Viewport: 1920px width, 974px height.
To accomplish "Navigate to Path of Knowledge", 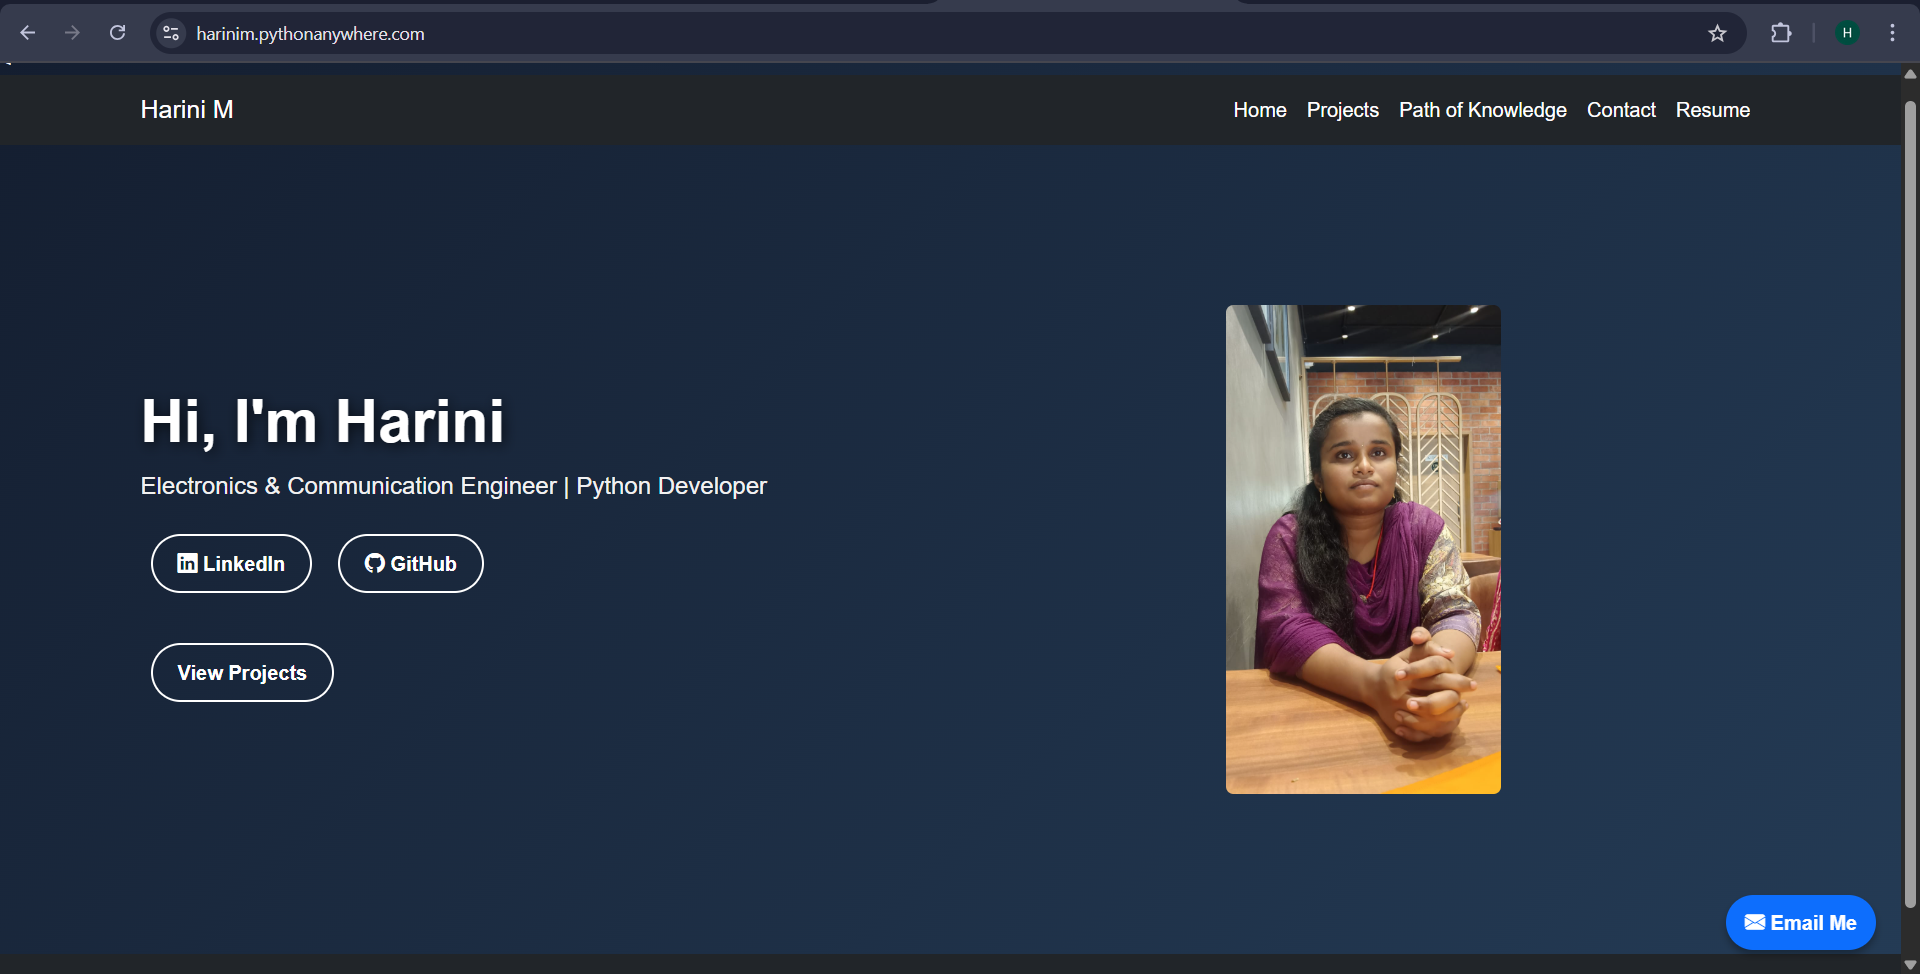I will tap(1482, 110).
